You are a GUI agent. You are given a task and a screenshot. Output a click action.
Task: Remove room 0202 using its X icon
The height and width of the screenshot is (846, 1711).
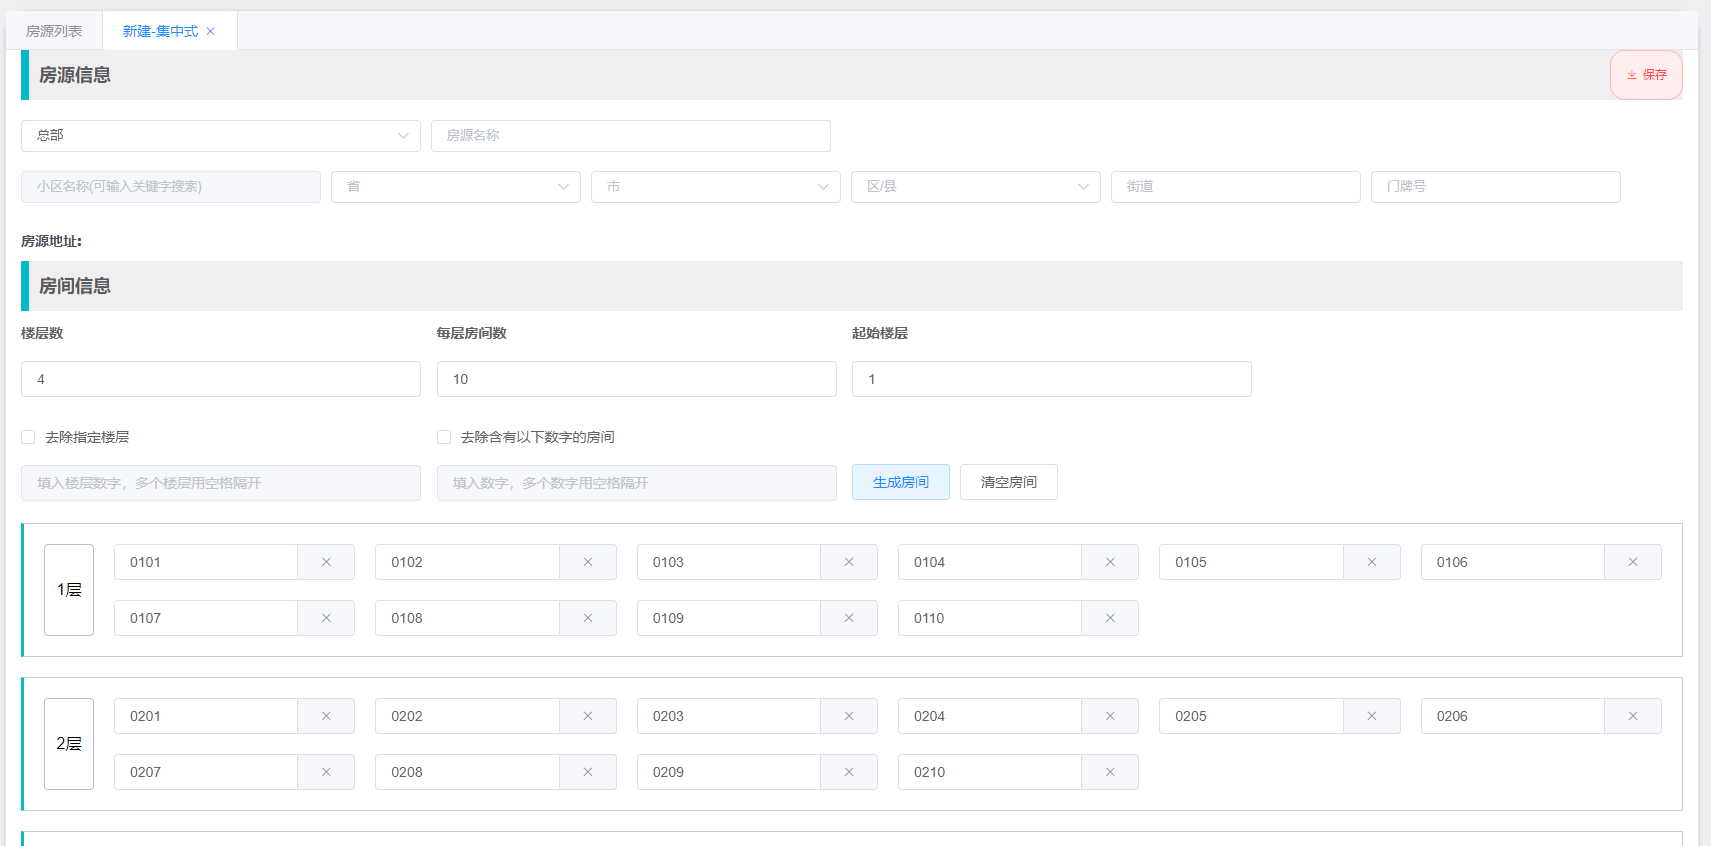(588, 716)
